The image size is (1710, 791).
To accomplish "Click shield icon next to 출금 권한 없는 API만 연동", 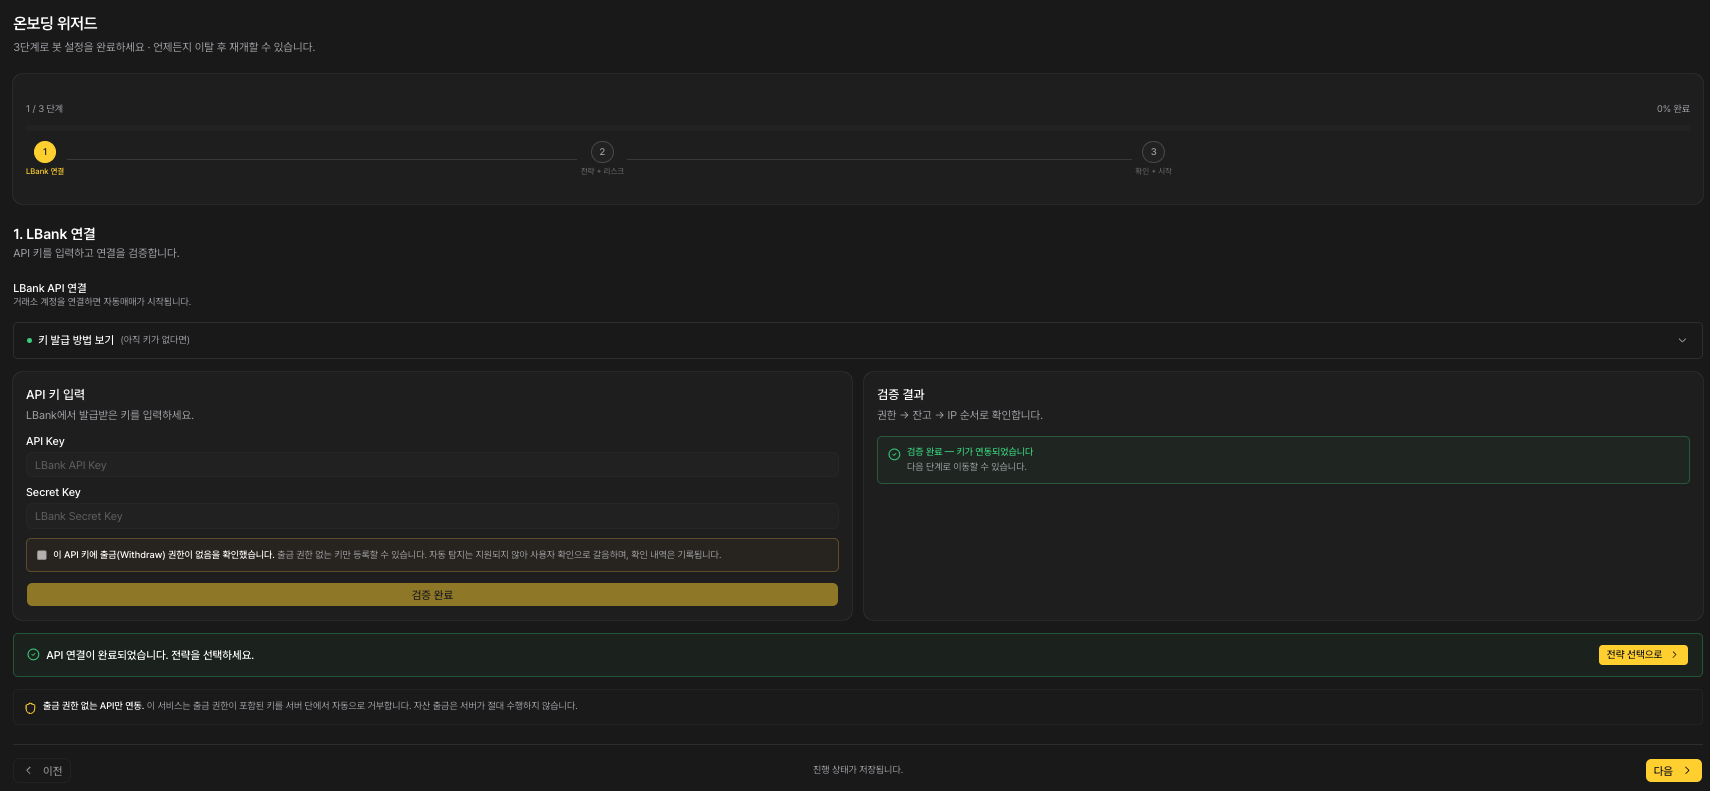I will coord(30,708).
